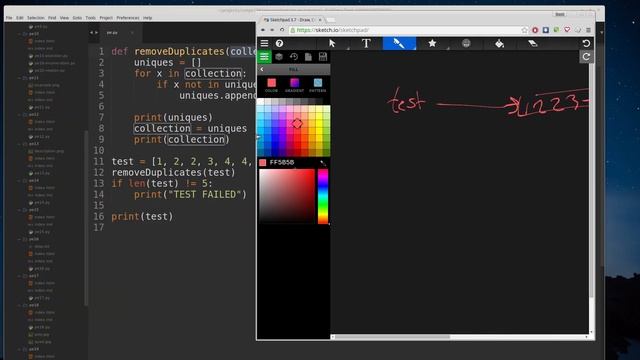
Task: Collapse the ex11 folder in sidebar
Action: point(20,78)
